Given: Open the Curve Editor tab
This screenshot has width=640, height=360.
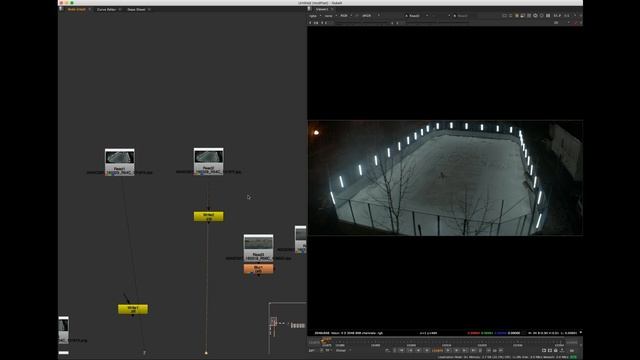Looking at the screenshot, I should 107,9.
